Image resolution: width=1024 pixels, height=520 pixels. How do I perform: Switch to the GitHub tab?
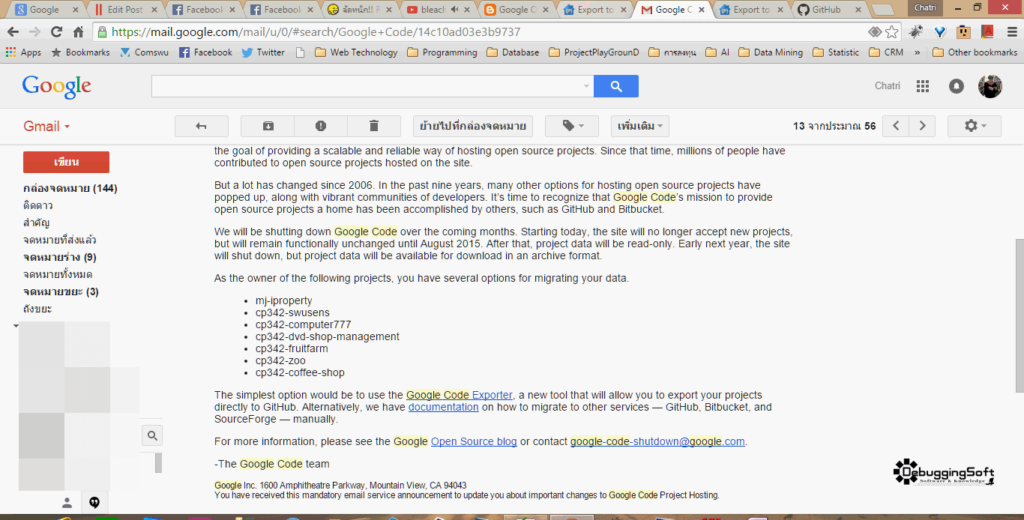click(x=826, y=10)
